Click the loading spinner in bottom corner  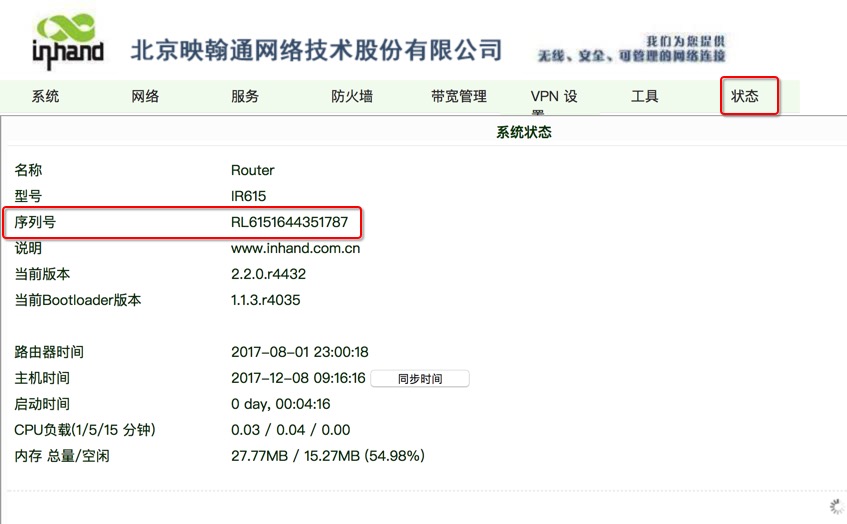(x=837, y=507)
